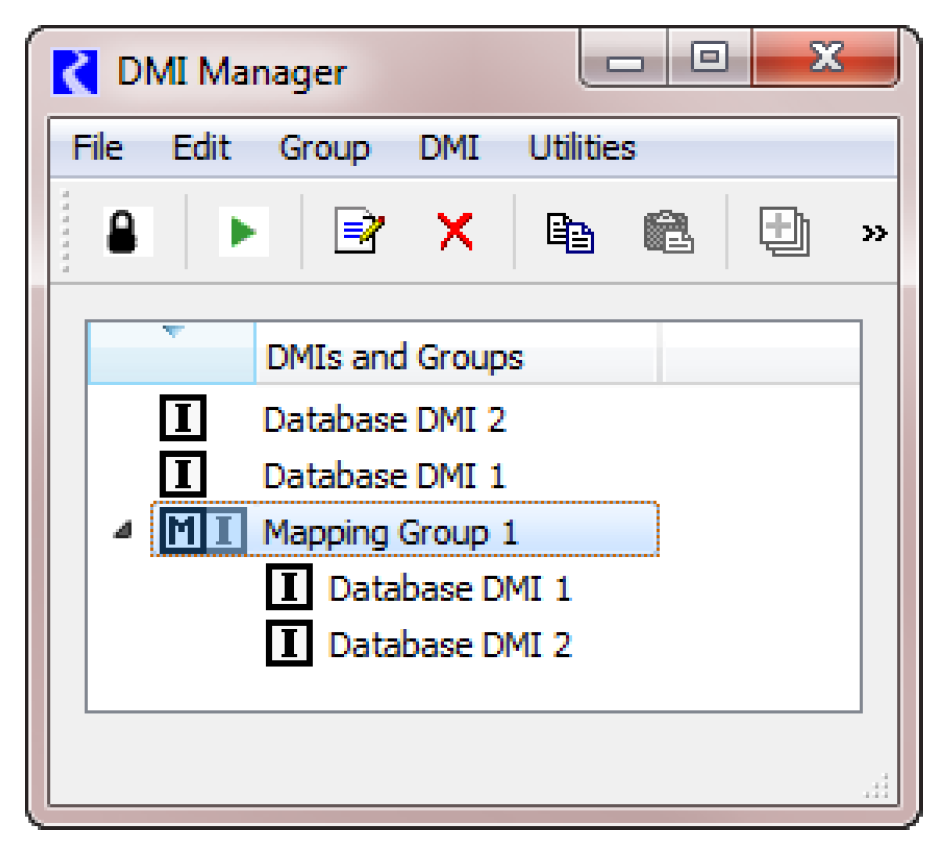Image resolution: width=946 pixels, height=854 pixels.
Task: Run the selected DMI with green play button
Action: [243, 232]
